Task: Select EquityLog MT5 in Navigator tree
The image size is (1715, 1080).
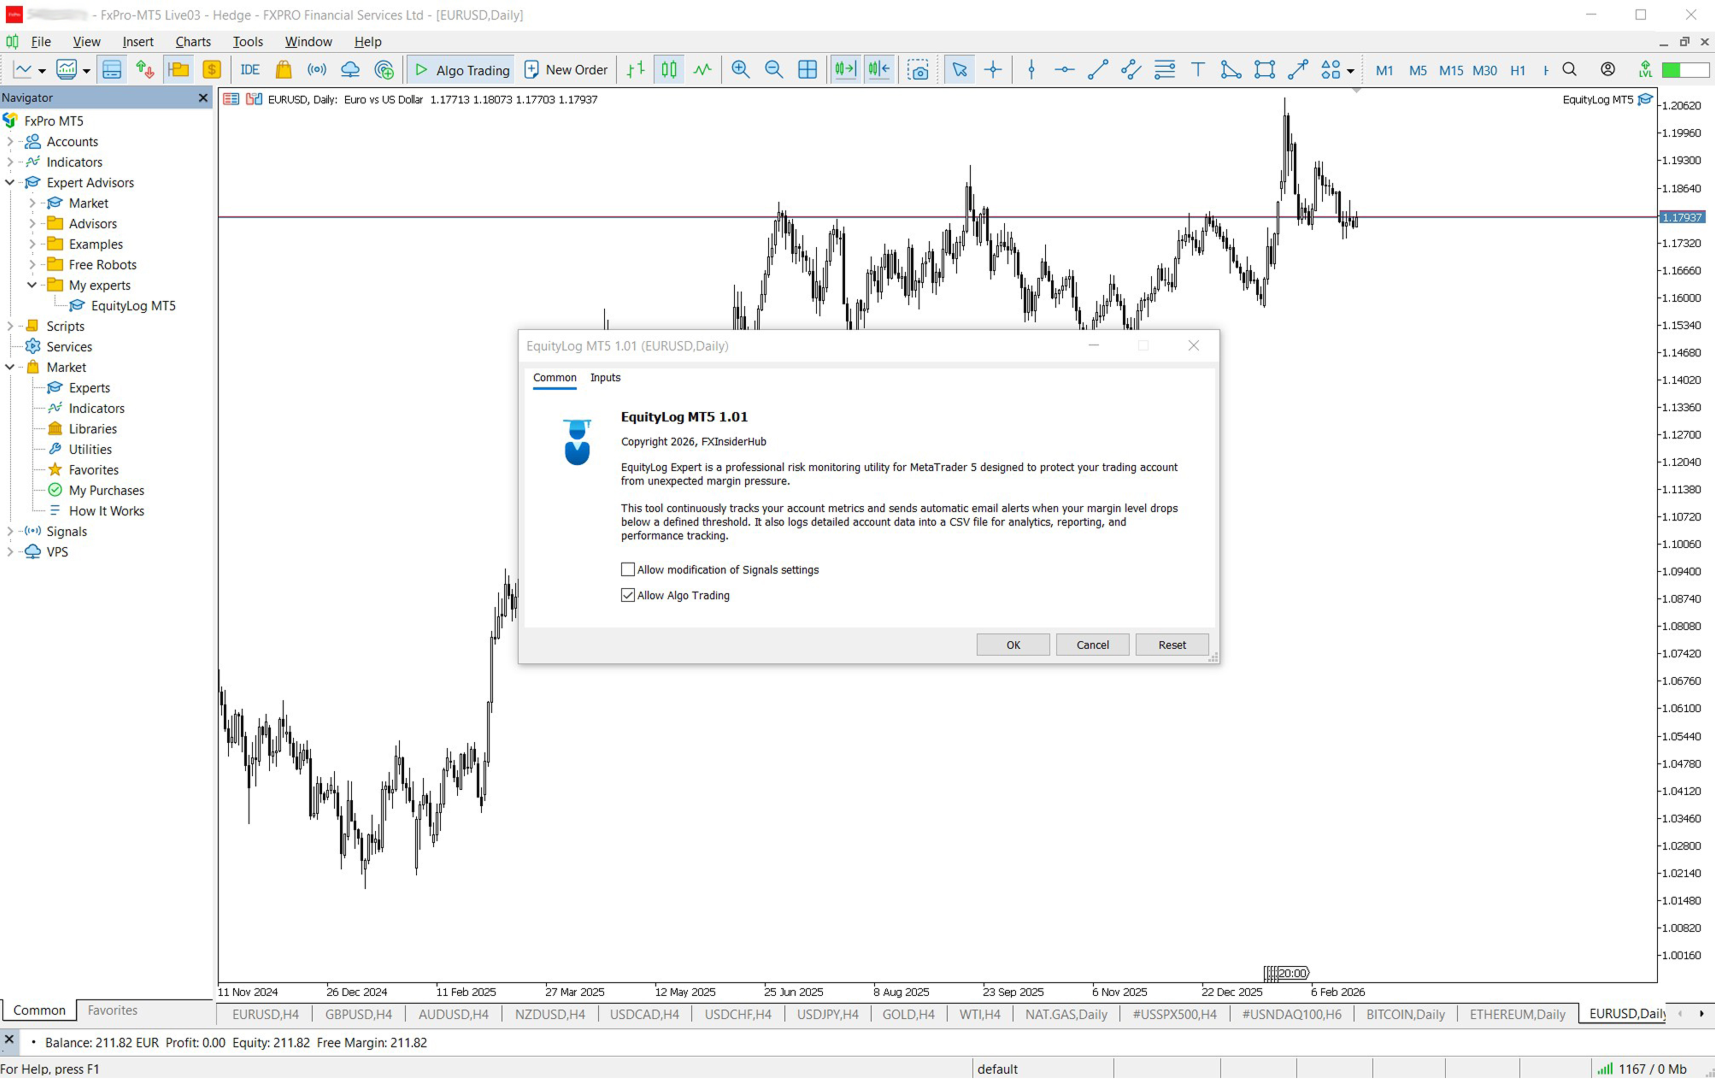Action: pos(133,306)
